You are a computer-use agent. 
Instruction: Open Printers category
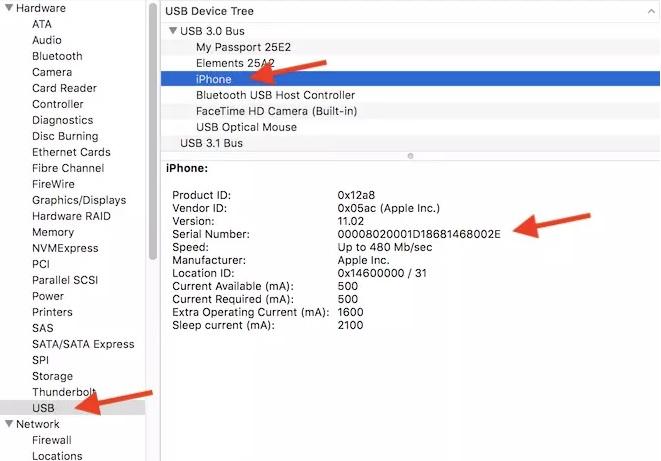point(52,312)
